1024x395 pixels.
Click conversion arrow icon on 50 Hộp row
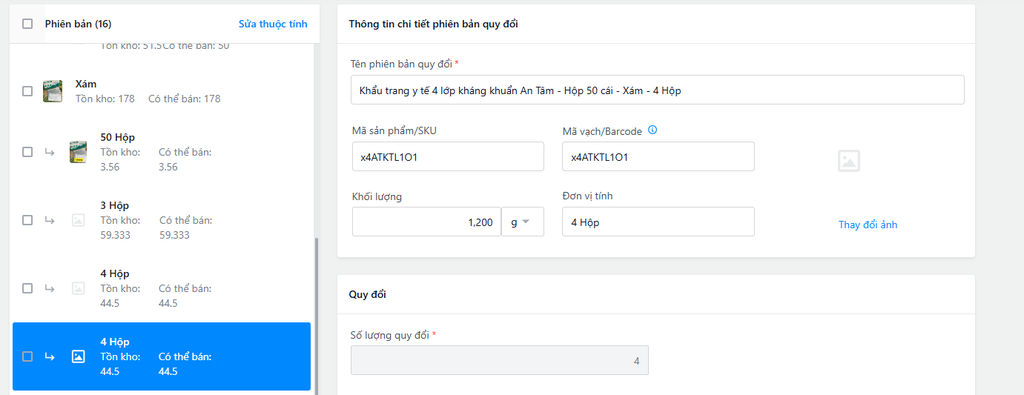click(x=49, y=151)
